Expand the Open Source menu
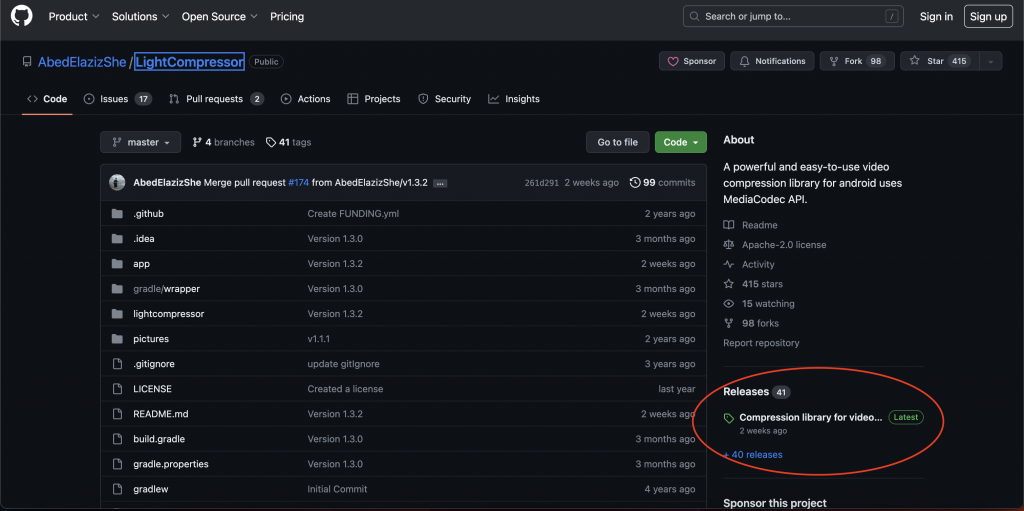Viewport: 1024px width, 511px height. (x=219, y=16)
